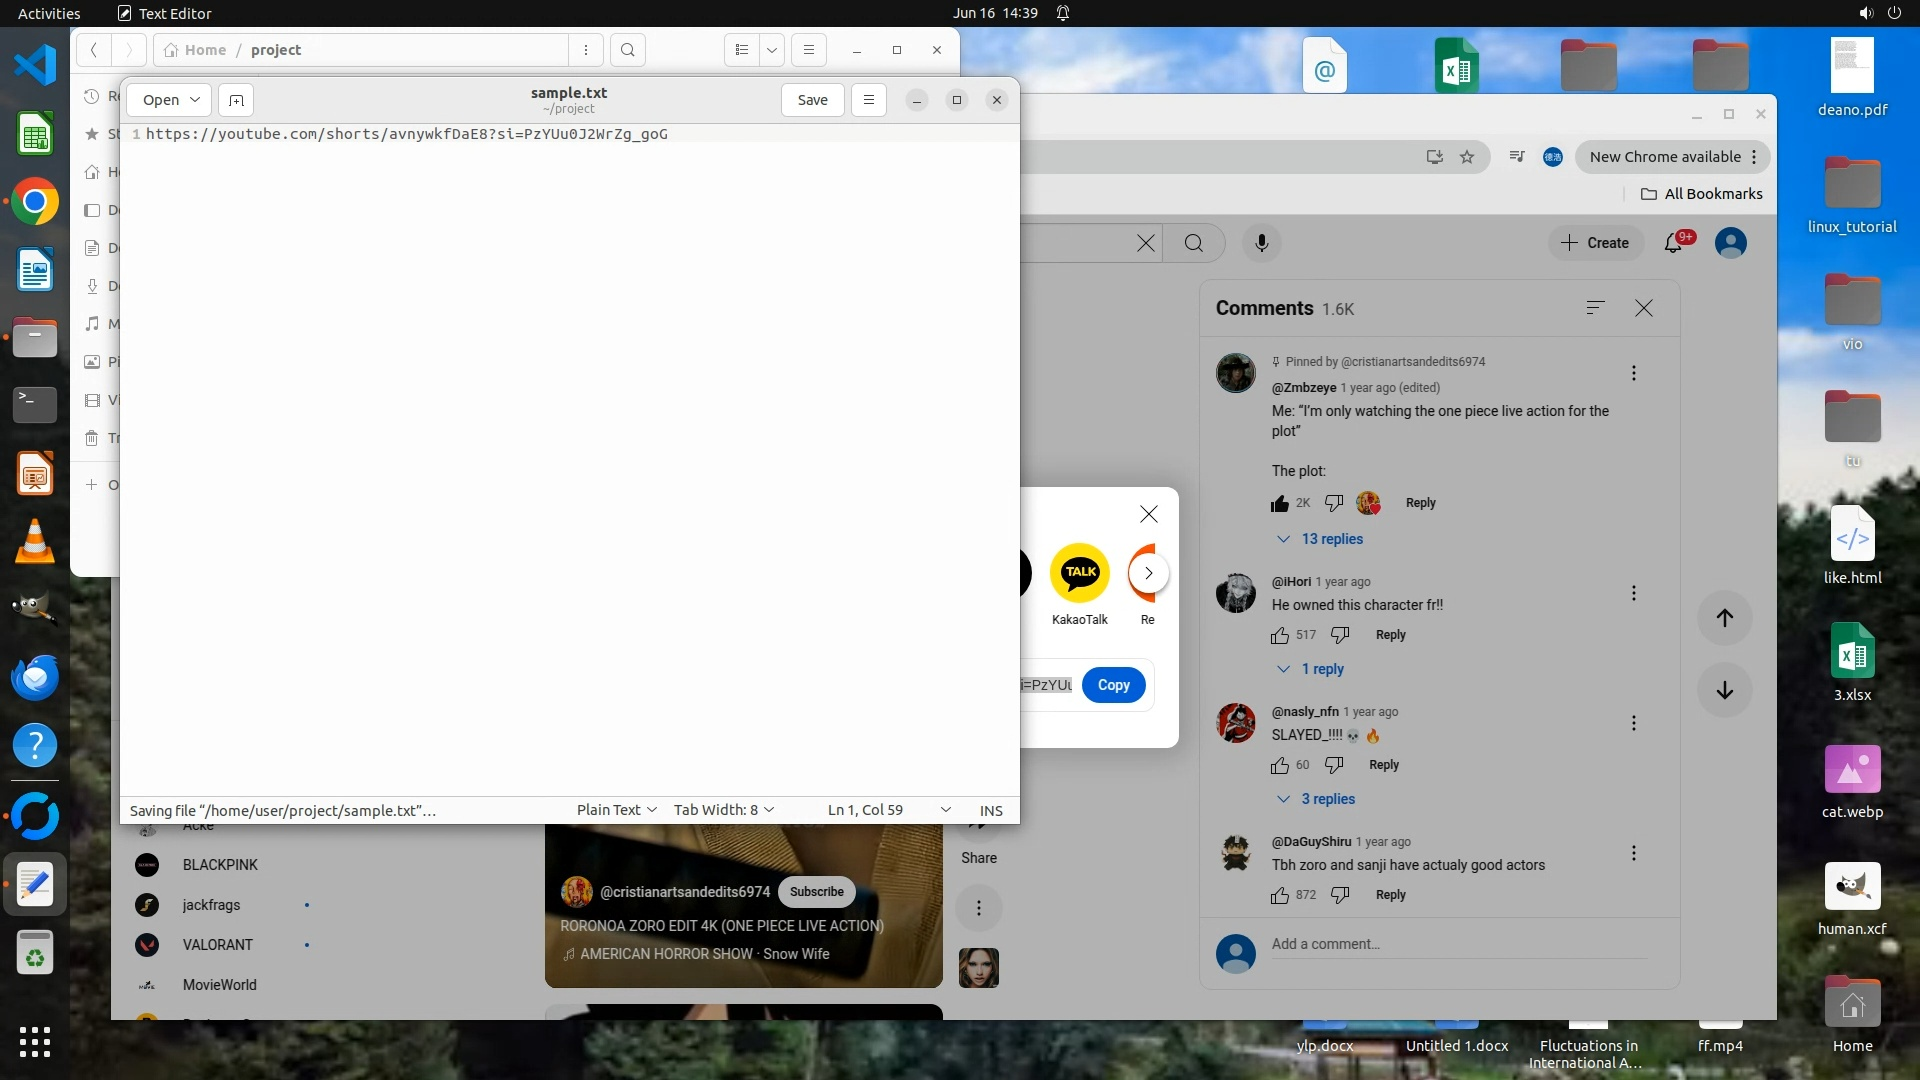Like the @iHori comment

point(1280,635)
